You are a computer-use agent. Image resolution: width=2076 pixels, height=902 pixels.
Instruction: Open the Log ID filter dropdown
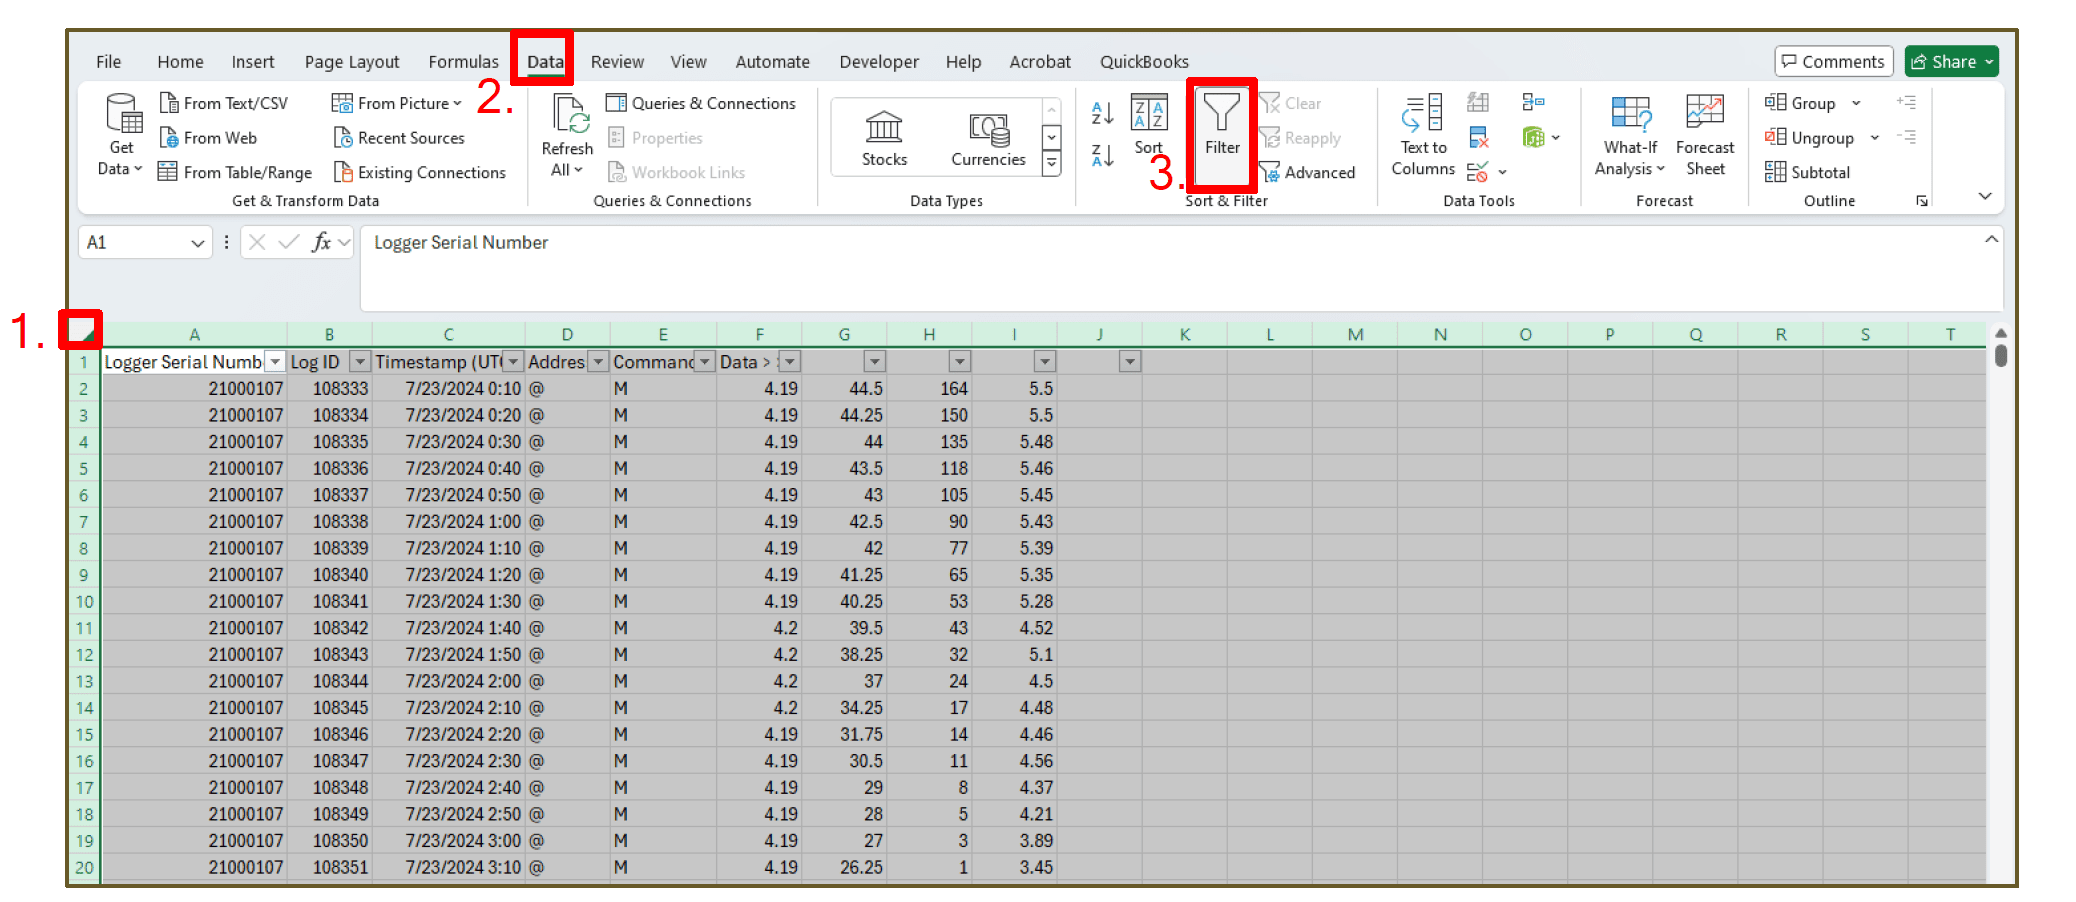click(360, 362)
